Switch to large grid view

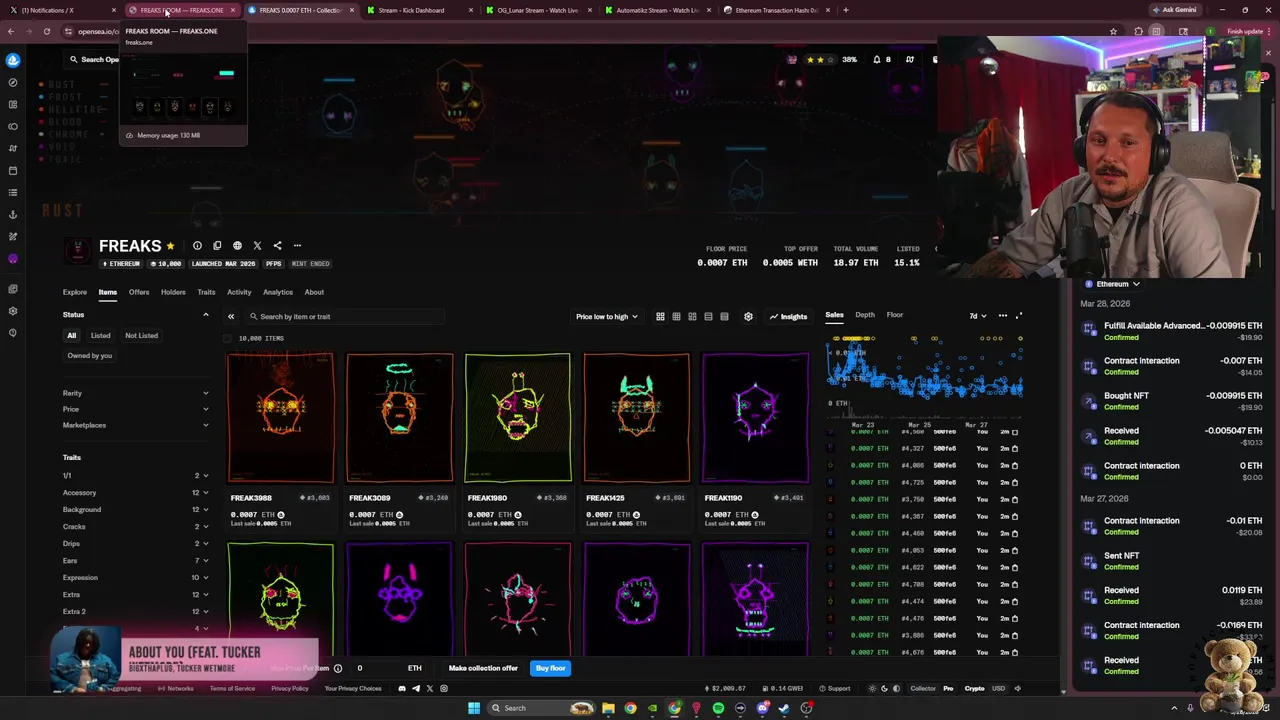tap(660, 317)
